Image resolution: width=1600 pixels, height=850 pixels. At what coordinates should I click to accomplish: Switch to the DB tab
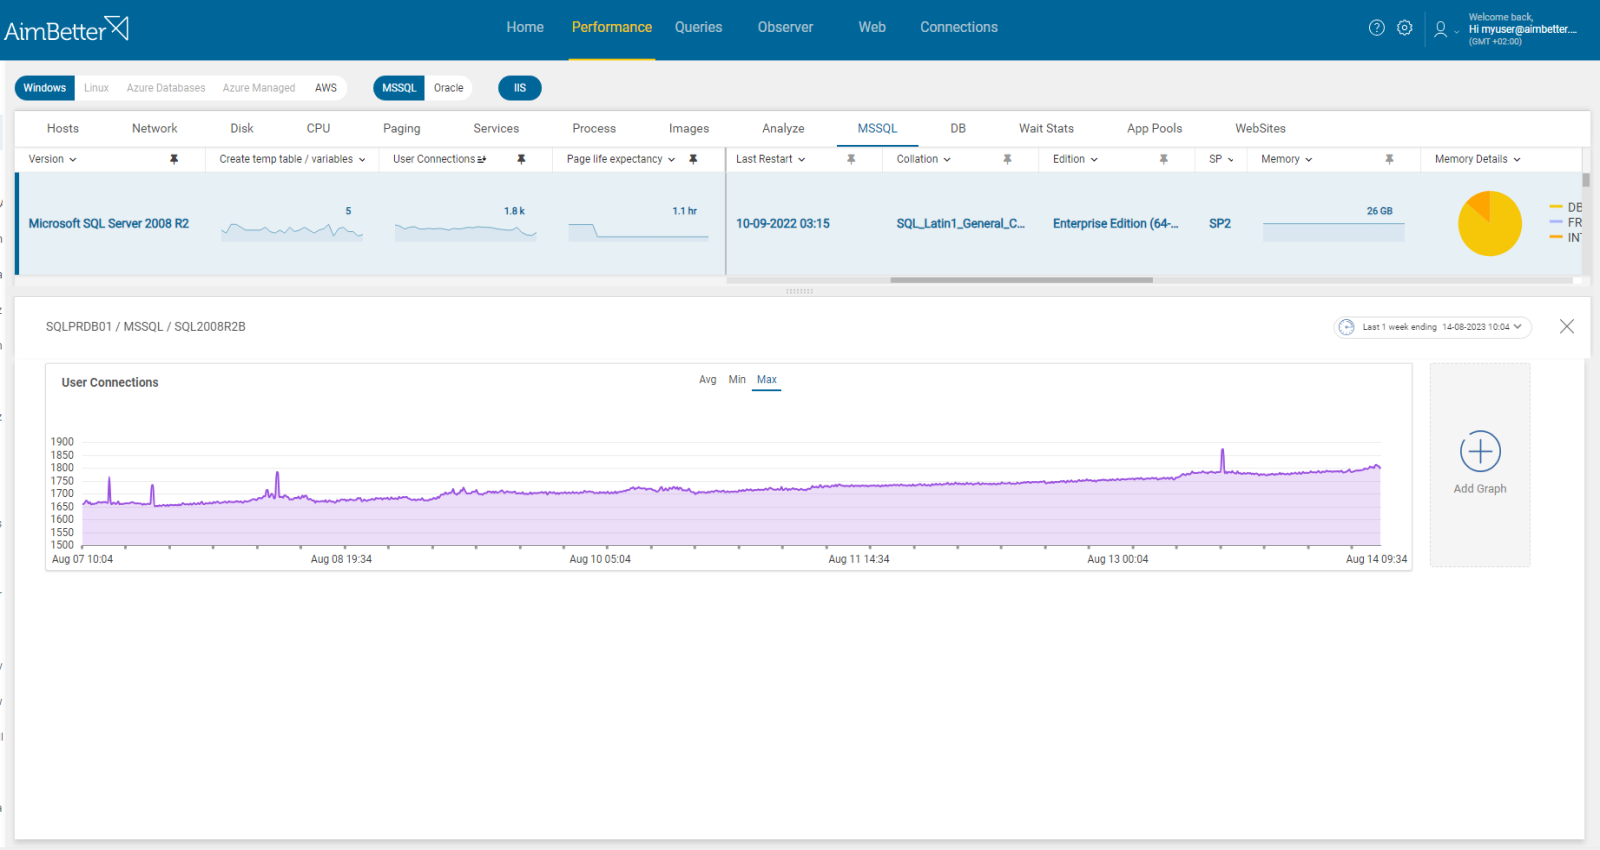[958, 129]
